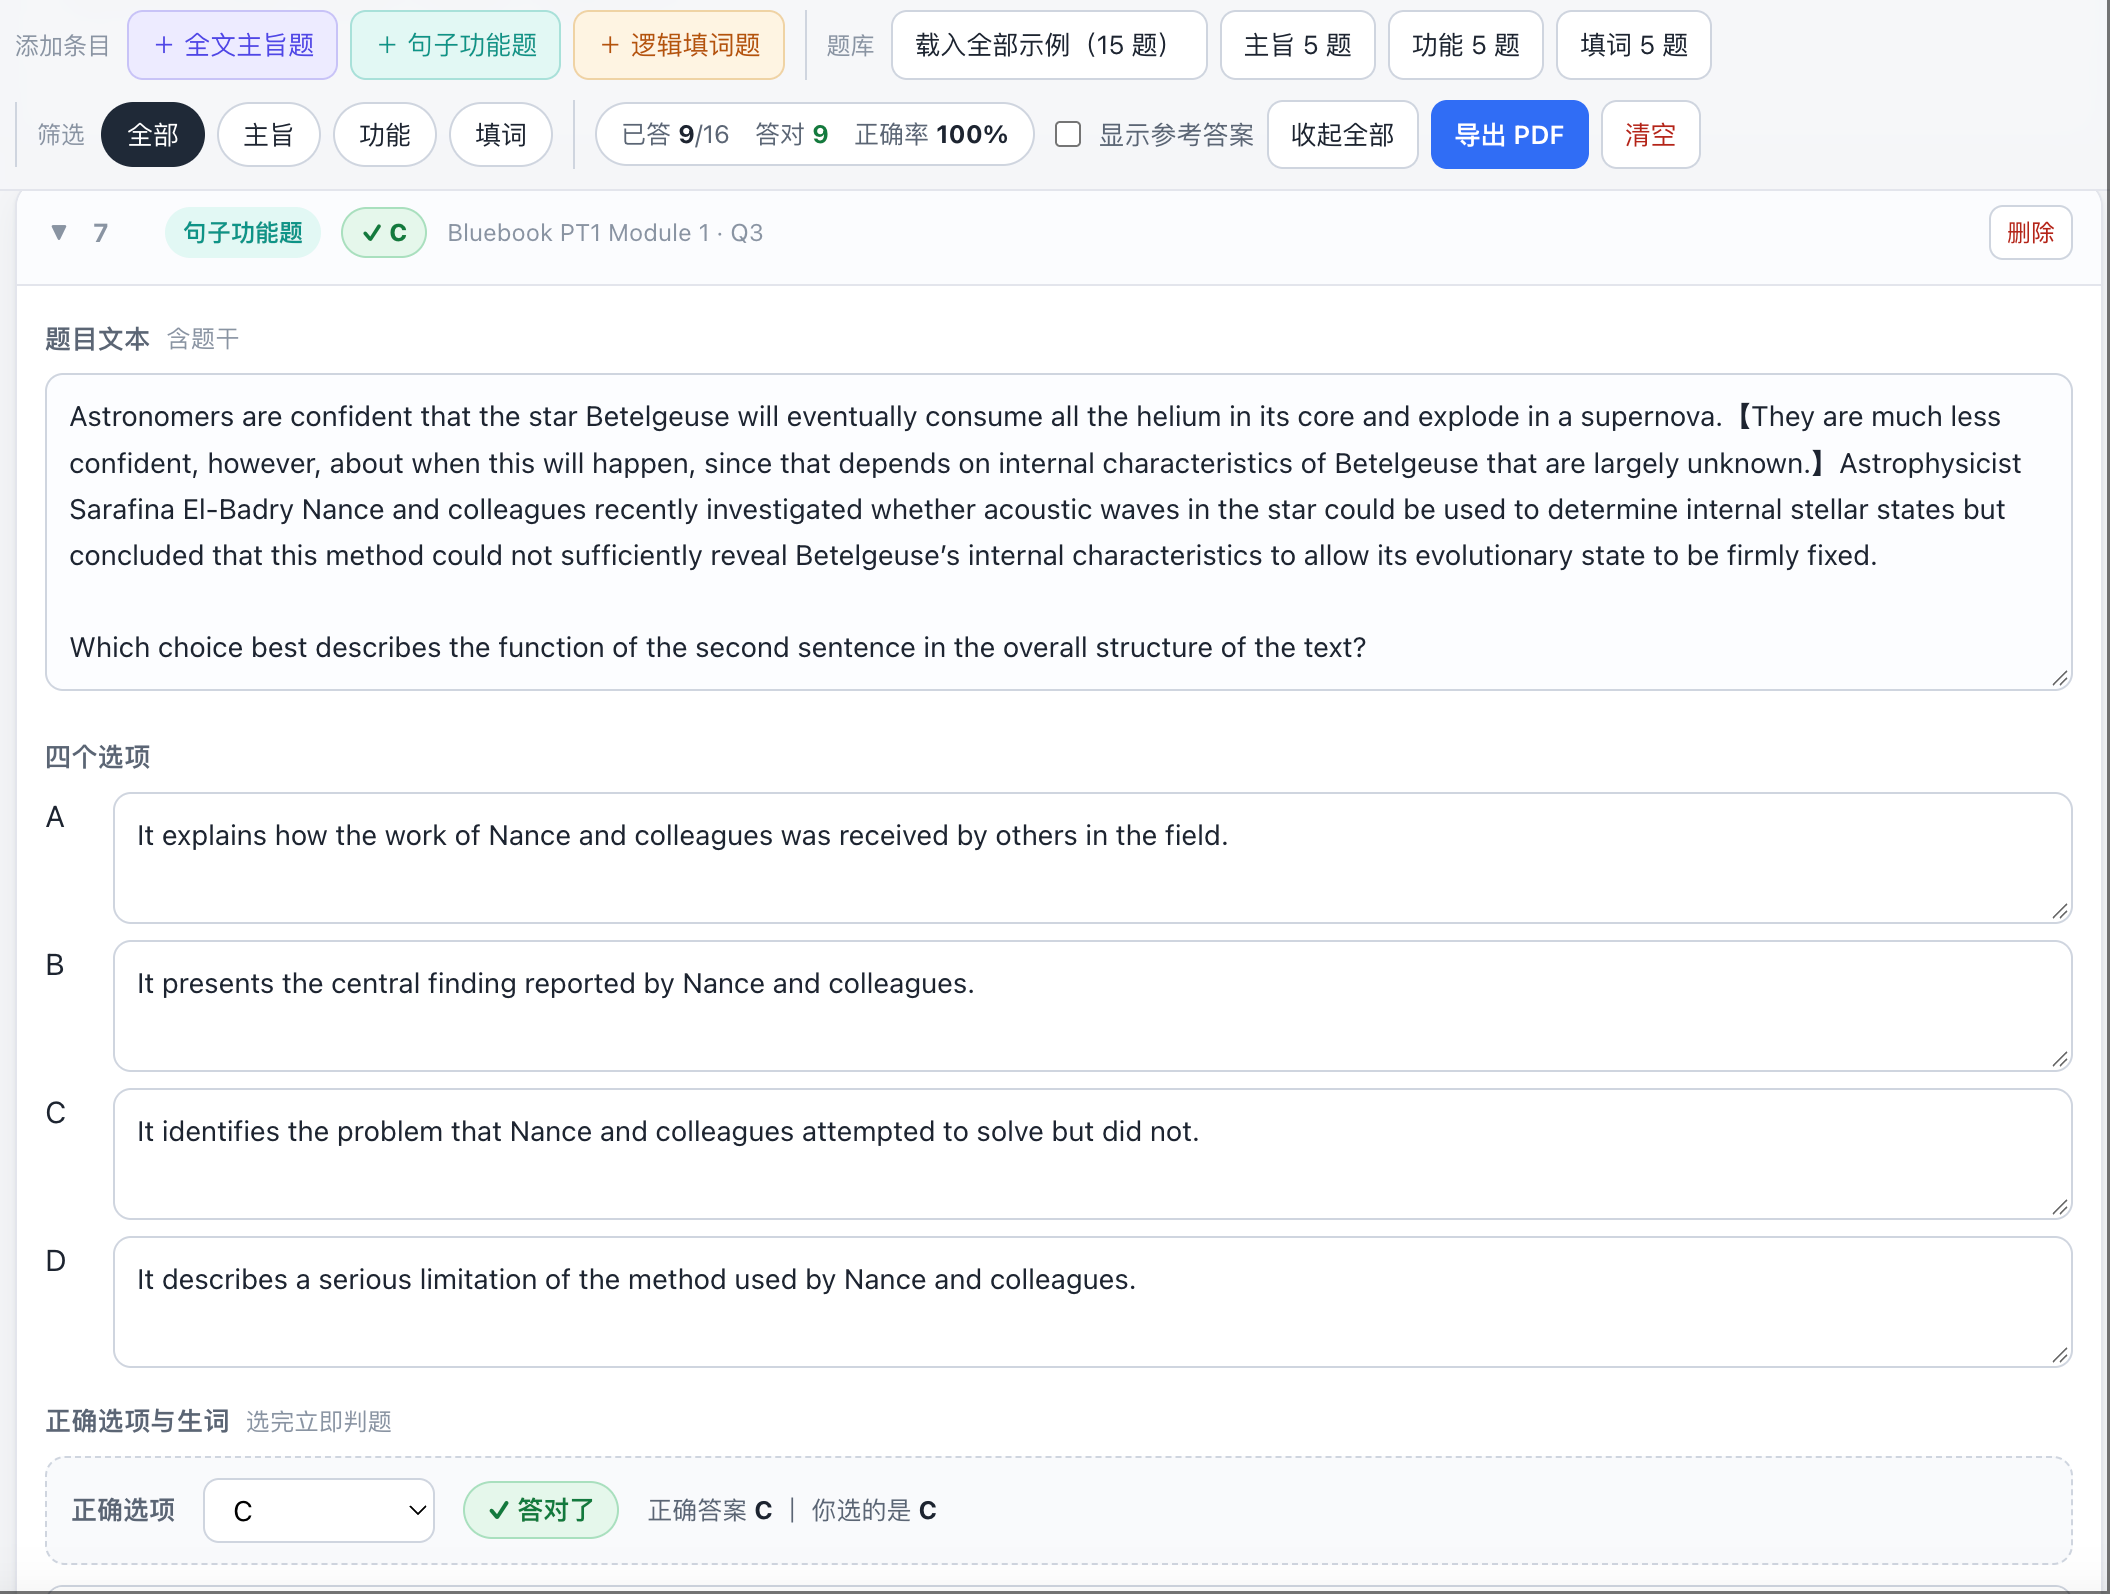The height and width of the screenshot is (1594, 2110).
Task: Click the 你选的是 C text
Action: click(874, 1510)
